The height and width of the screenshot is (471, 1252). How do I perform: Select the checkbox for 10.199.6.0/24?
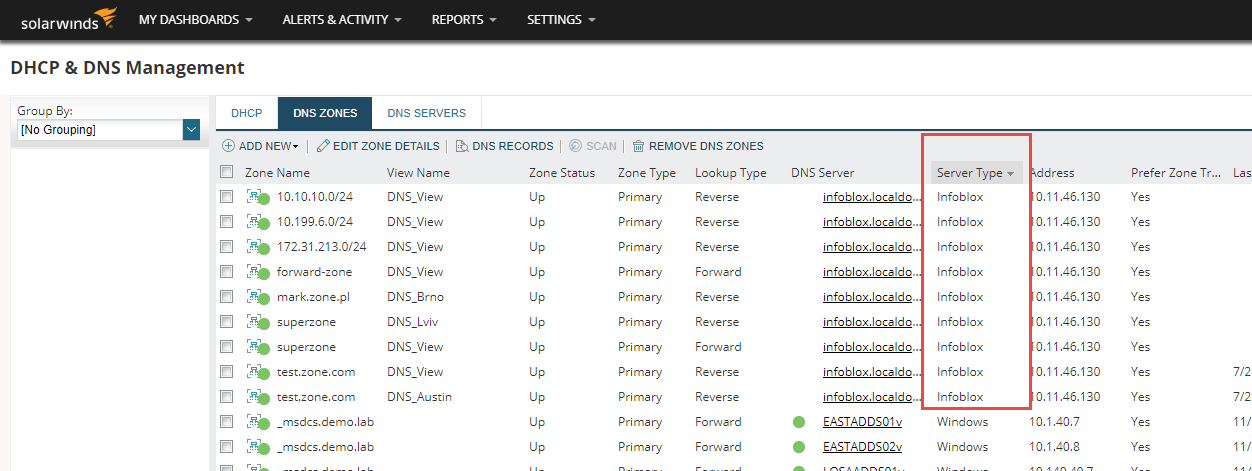pos(227,222)
